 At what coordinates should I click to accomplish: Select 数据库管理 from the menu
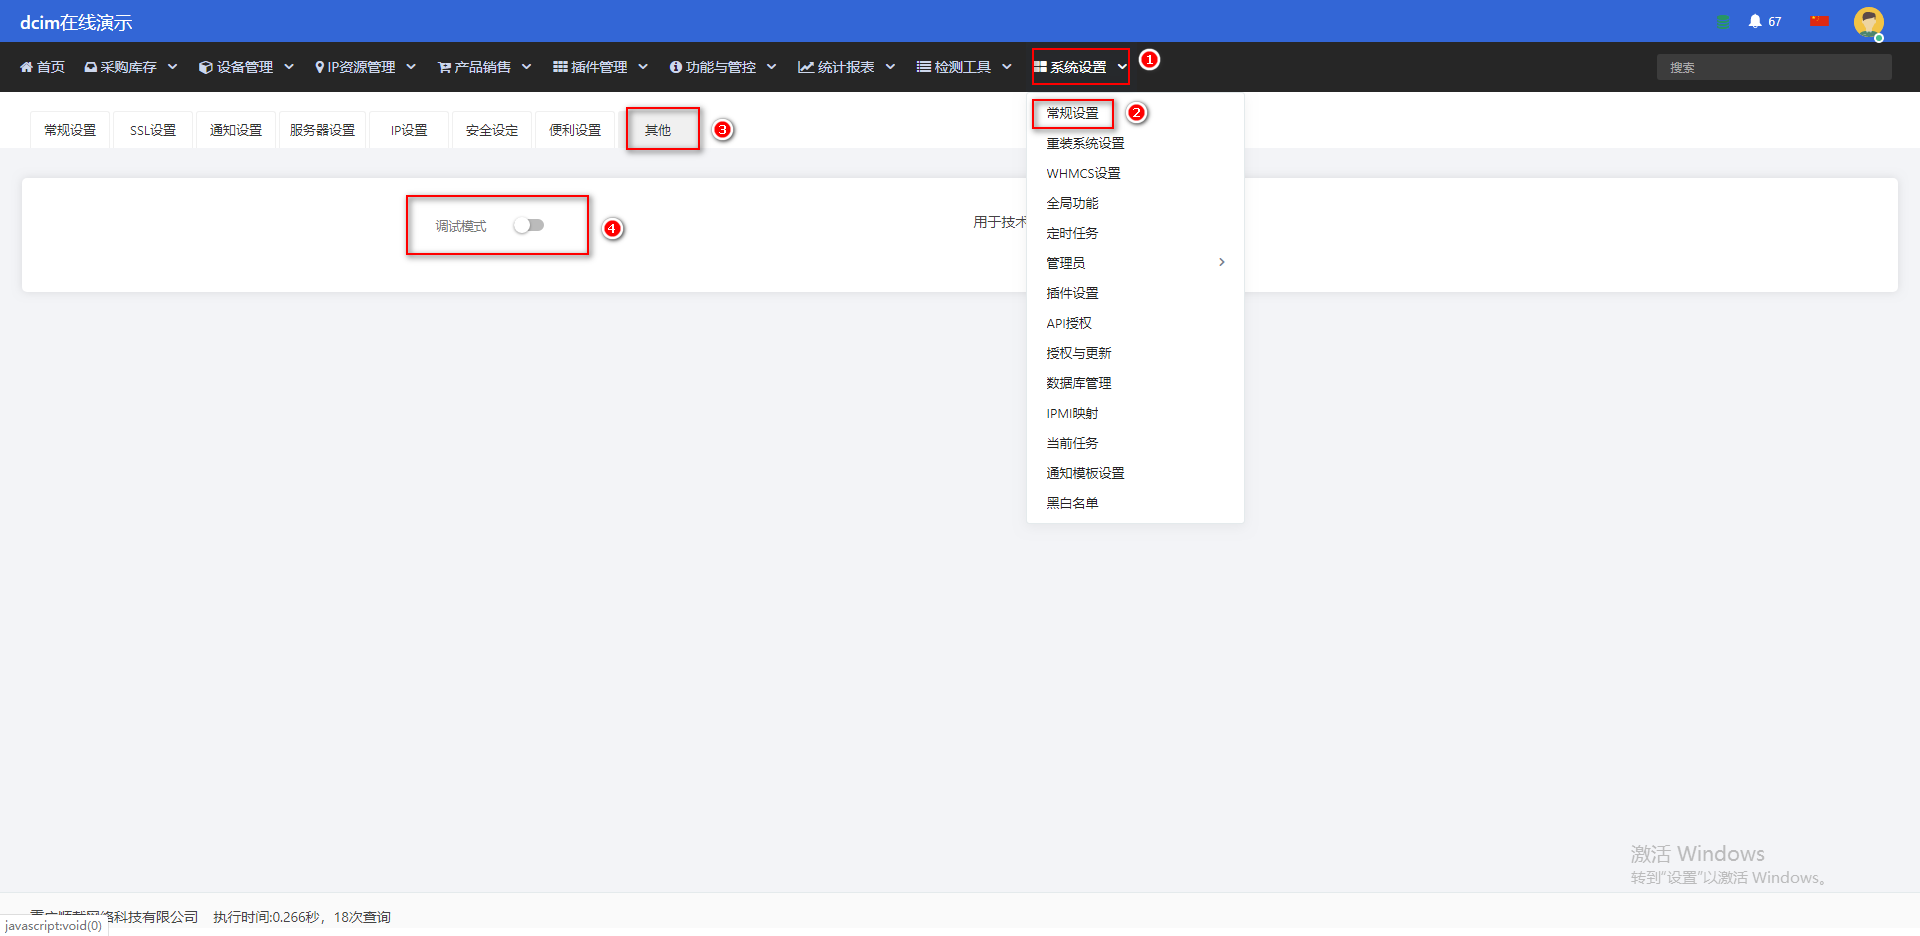[x=1079, y=383]
